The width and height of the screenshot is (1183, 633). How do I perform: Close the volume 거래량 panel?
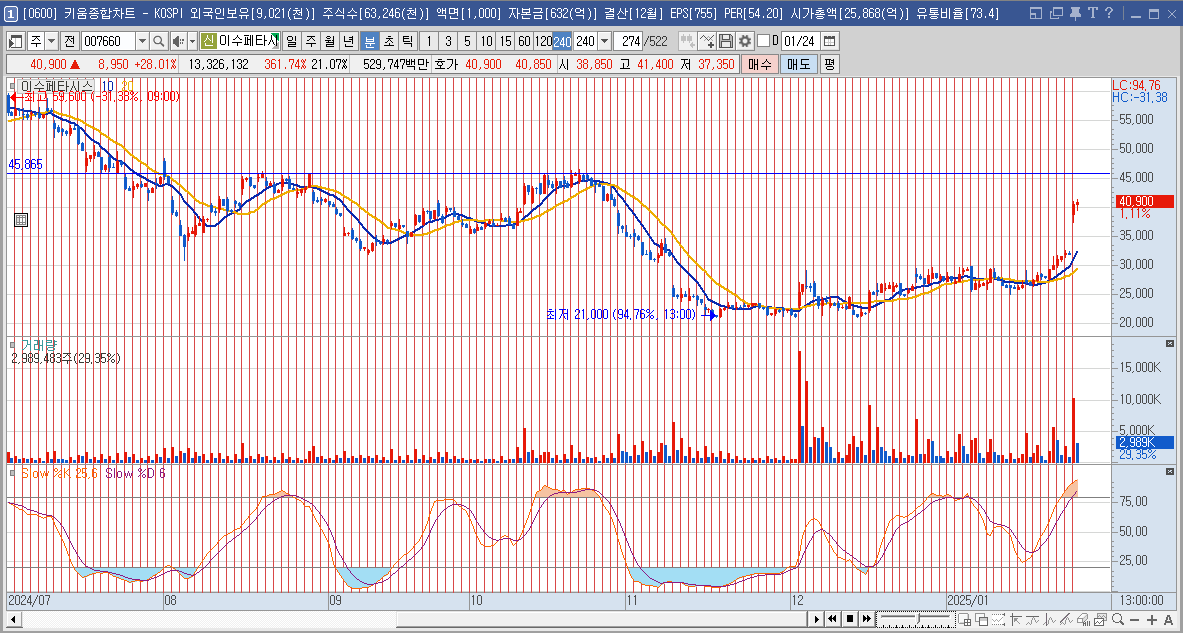click(x=1169, y=343)
